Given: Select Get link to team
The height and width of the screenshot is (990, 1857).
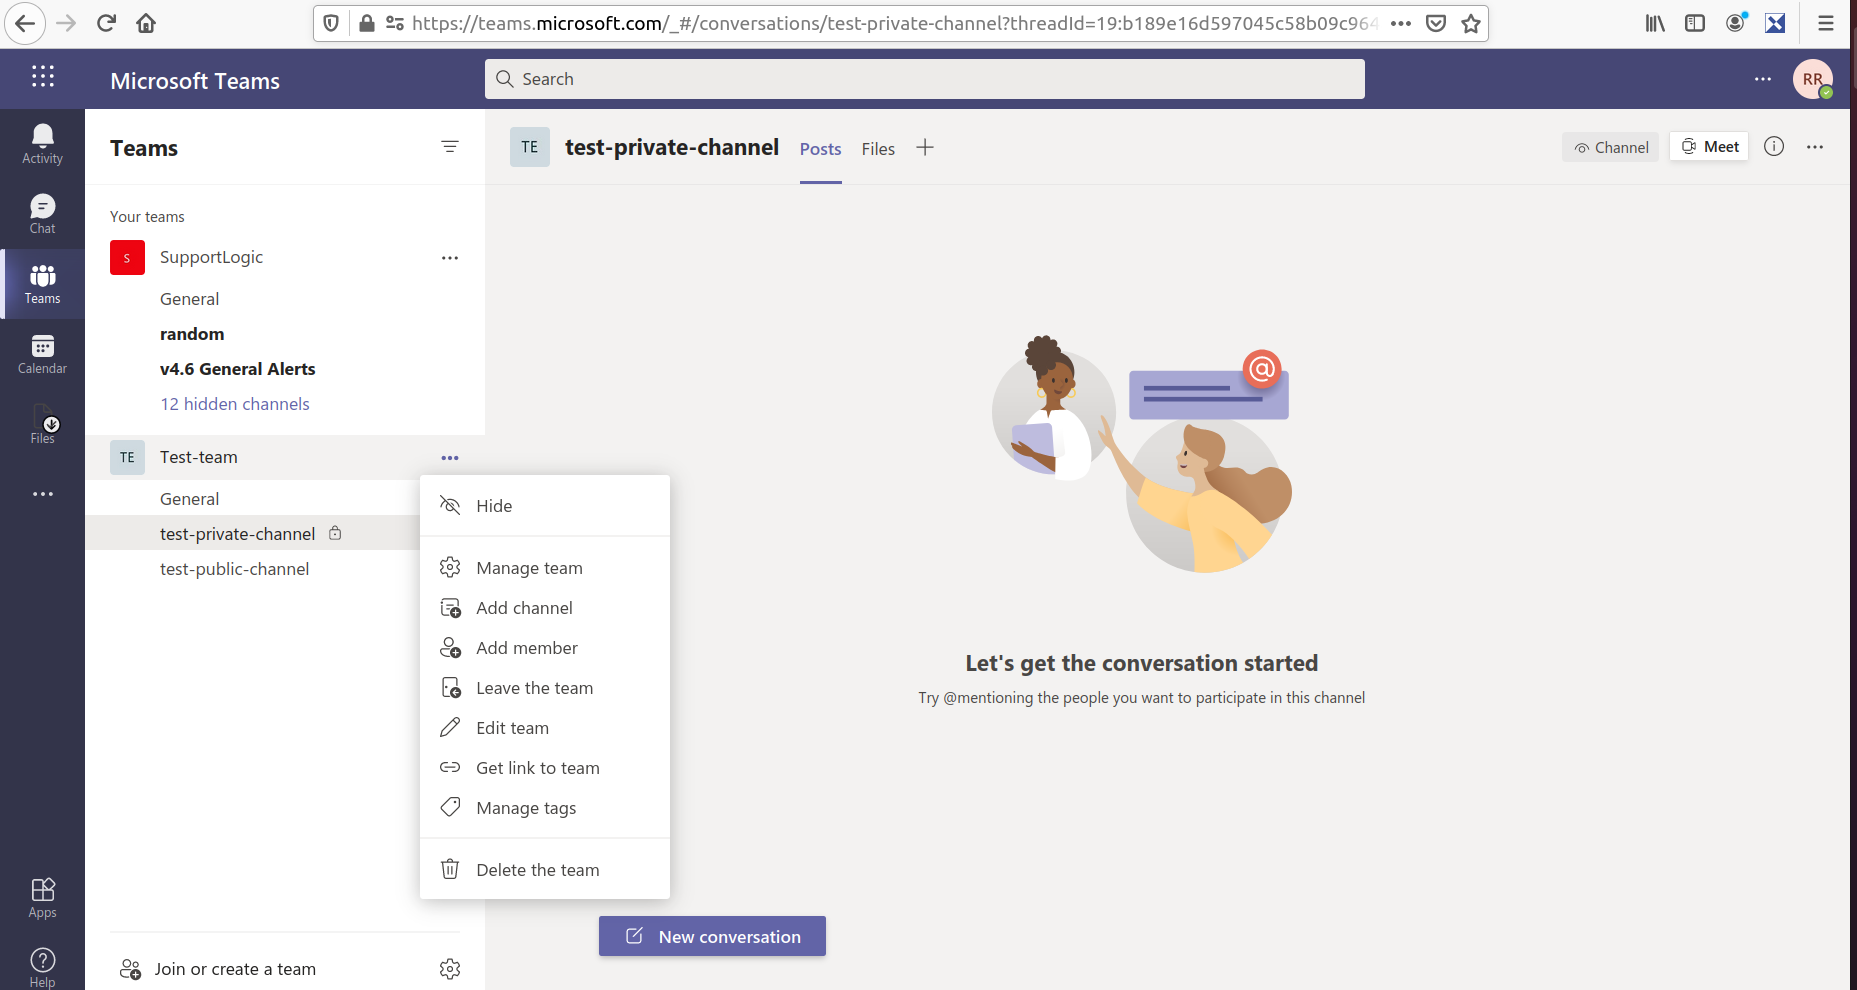Looking at the screenshot, I should (x=545, y=768).
